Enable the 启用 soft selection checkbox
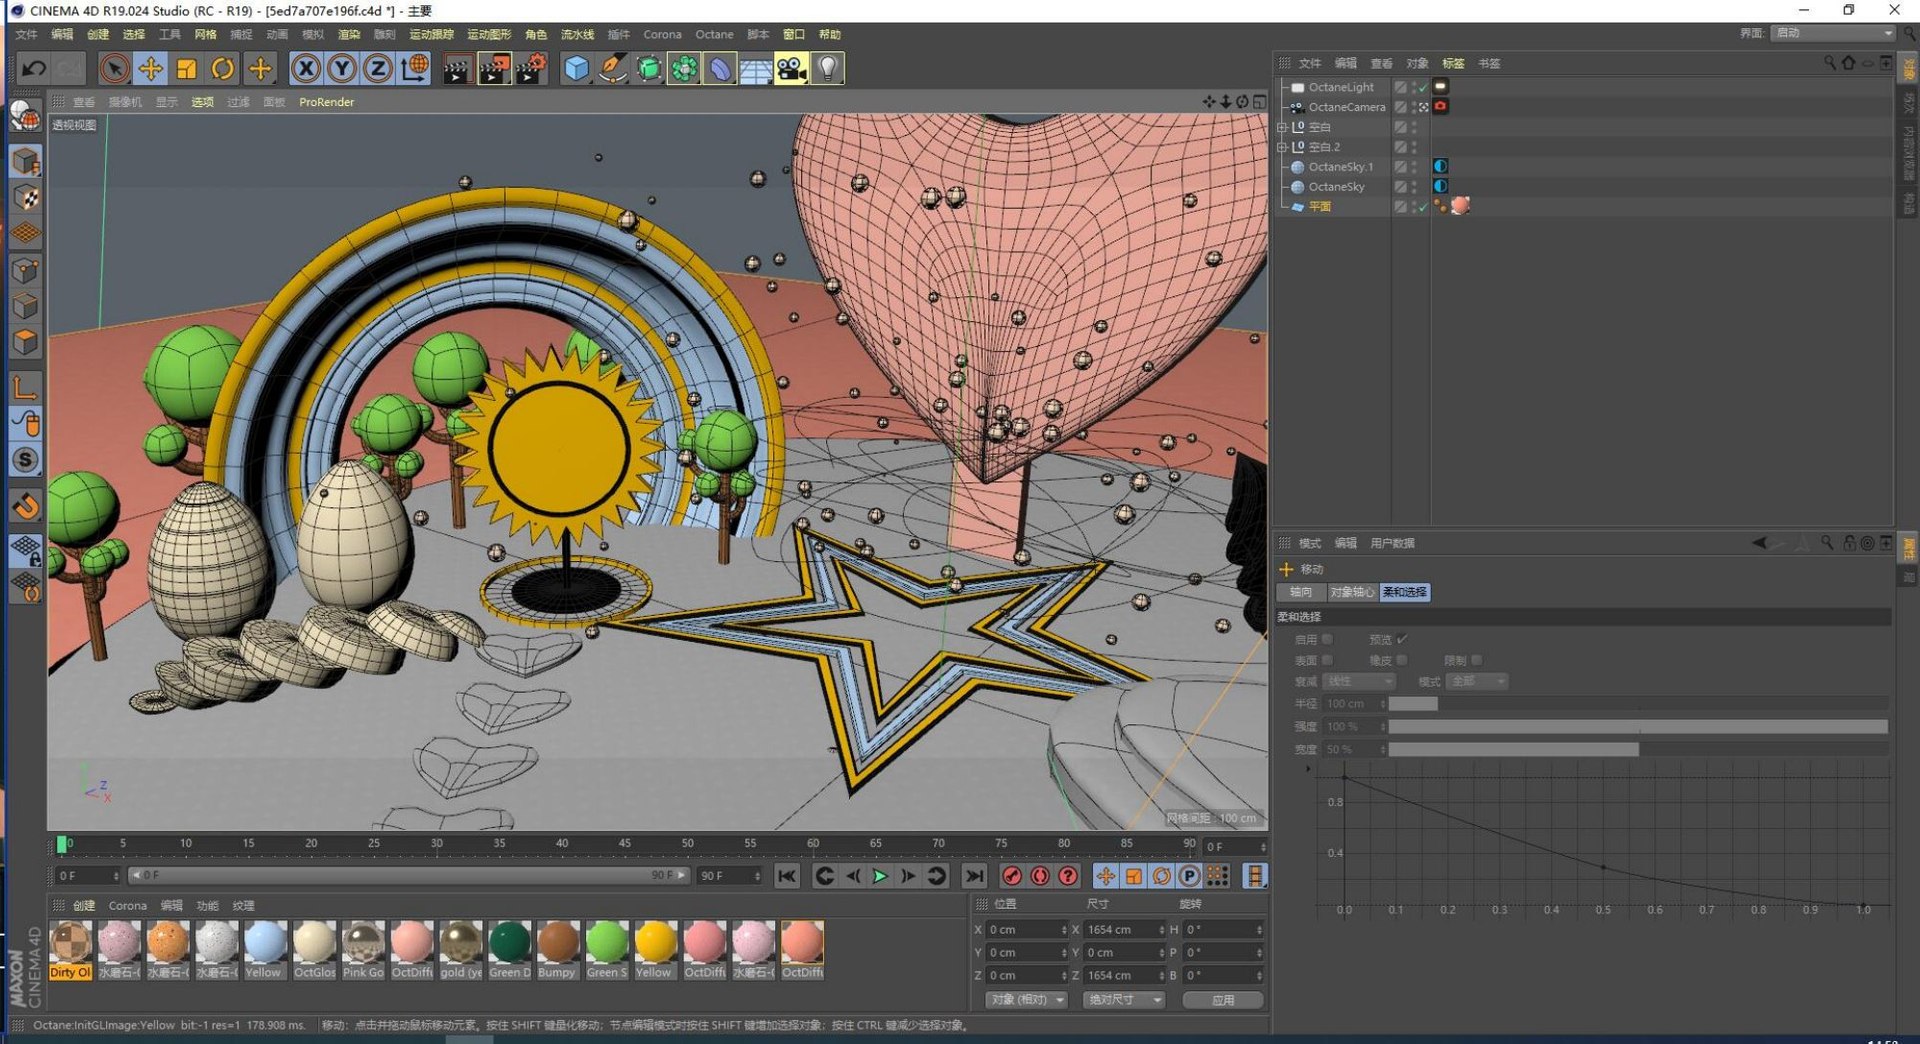The width and height of the screenshot is (1920, 1044). click(1327, 639)
